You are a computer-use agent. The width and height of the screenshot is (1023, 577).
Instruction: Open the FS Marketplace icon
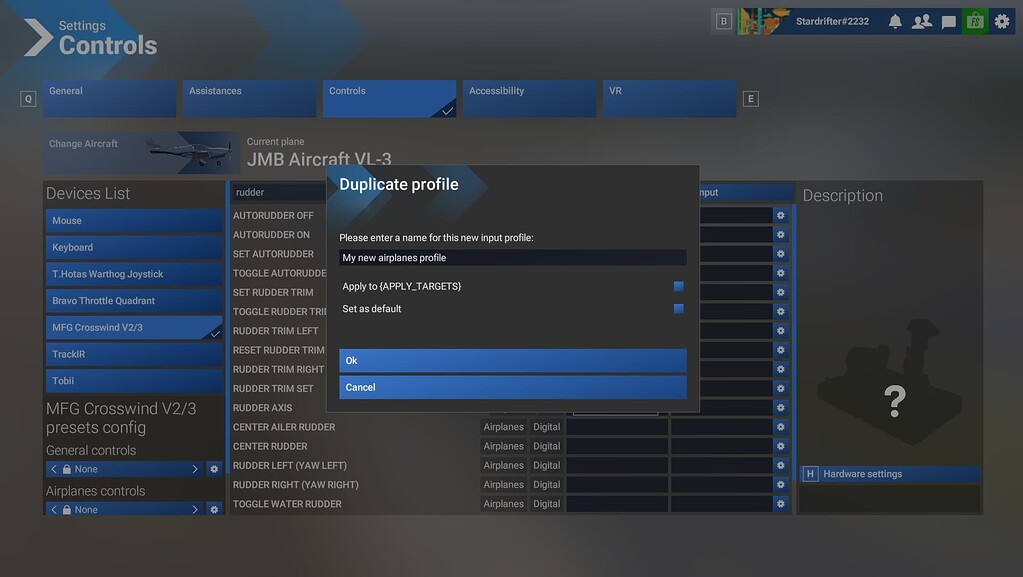tap(973, 20)
